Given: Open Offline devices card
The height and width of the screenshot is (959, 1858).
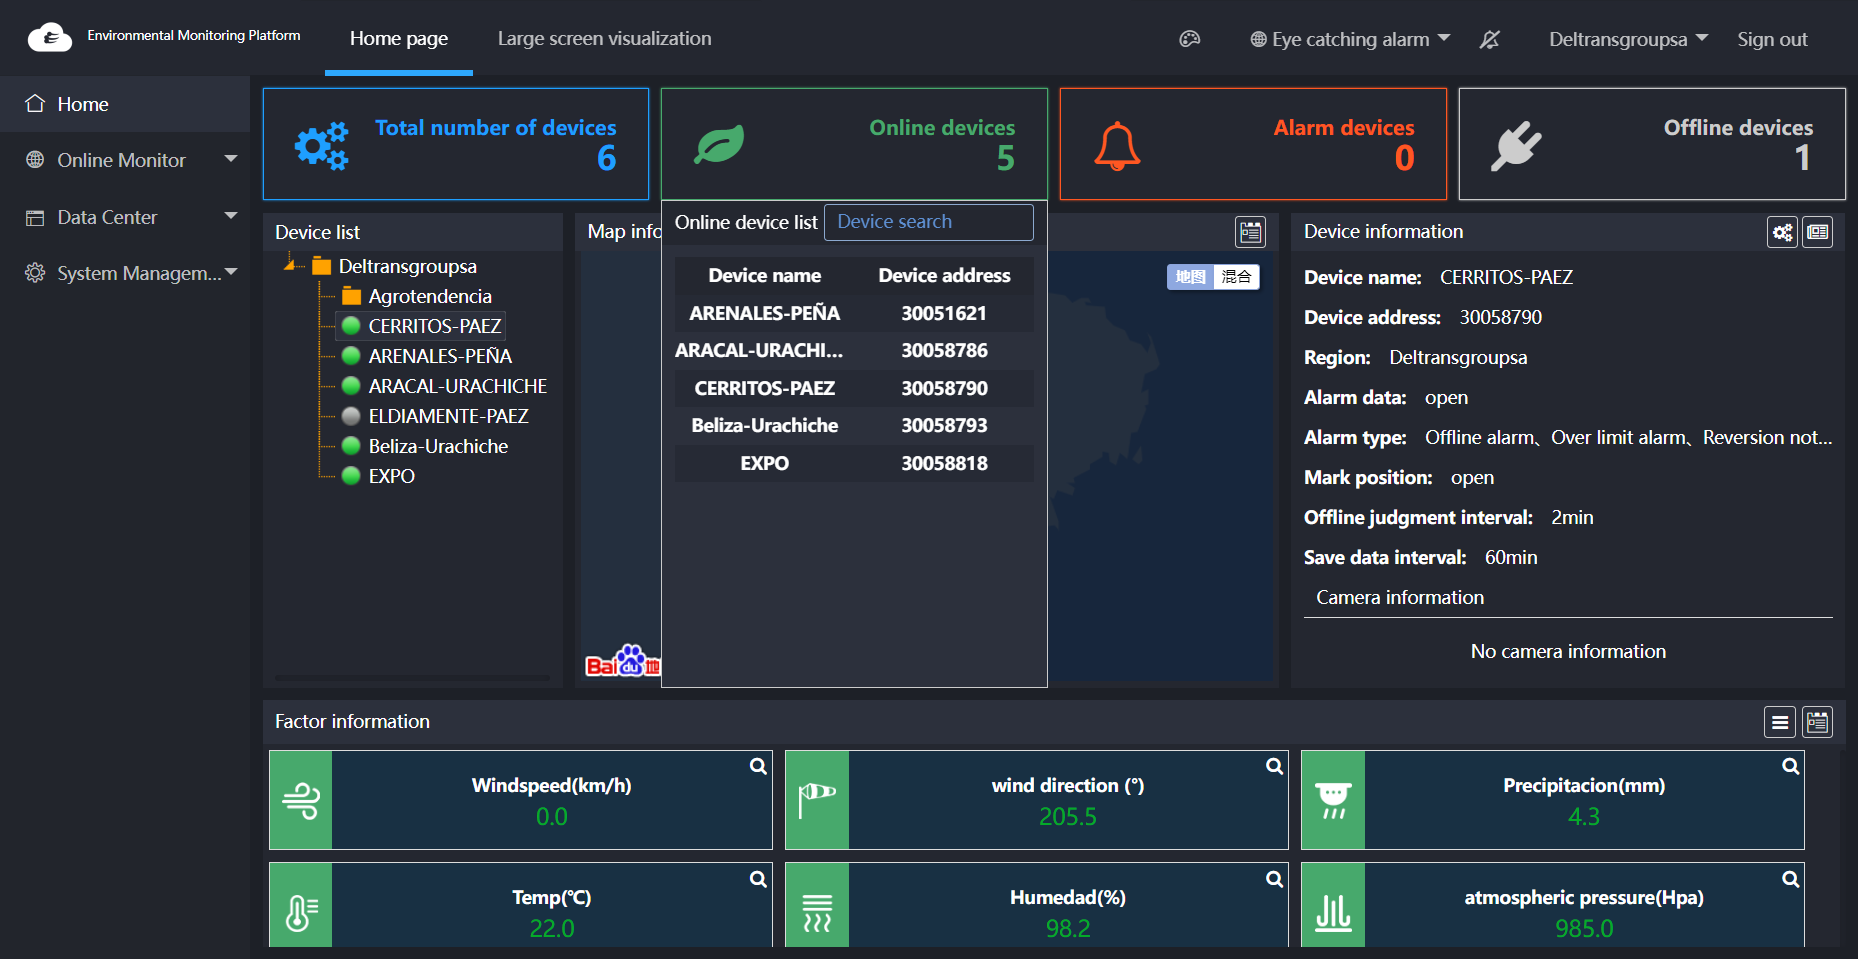Looking at the screenshot, I should [x=1652, y=144].
